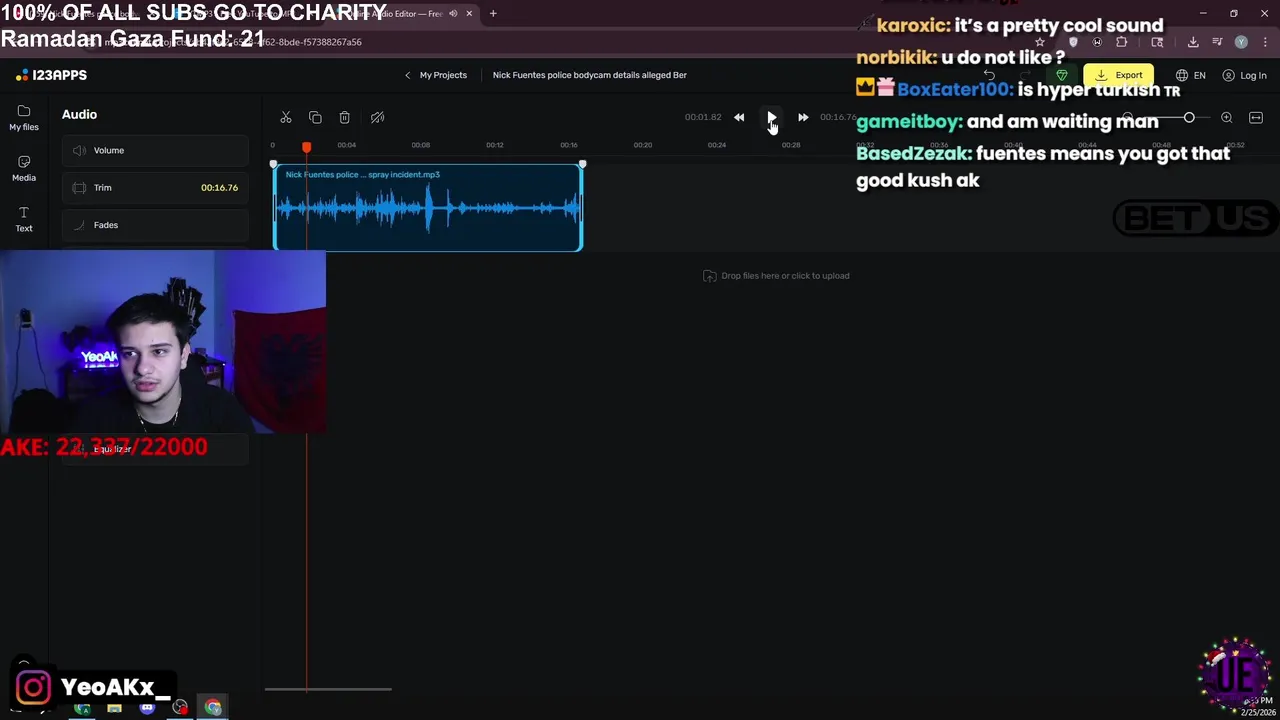Open the Trim audio setting
The width and height of the screenshot is (1280, 720).
[x=155, y=188]
